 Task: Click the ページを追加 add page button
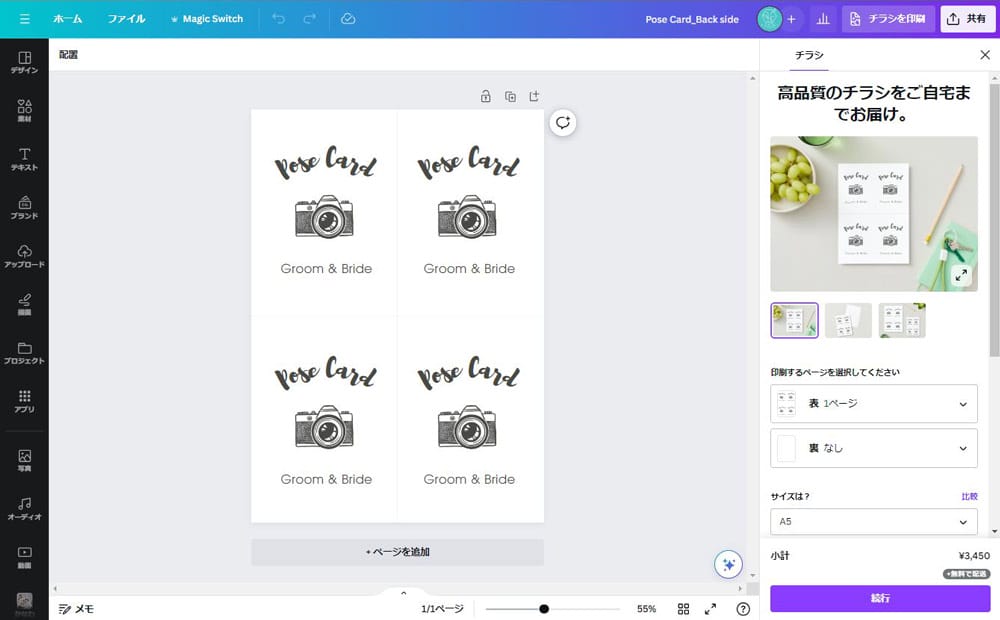(x=397, y=552)
